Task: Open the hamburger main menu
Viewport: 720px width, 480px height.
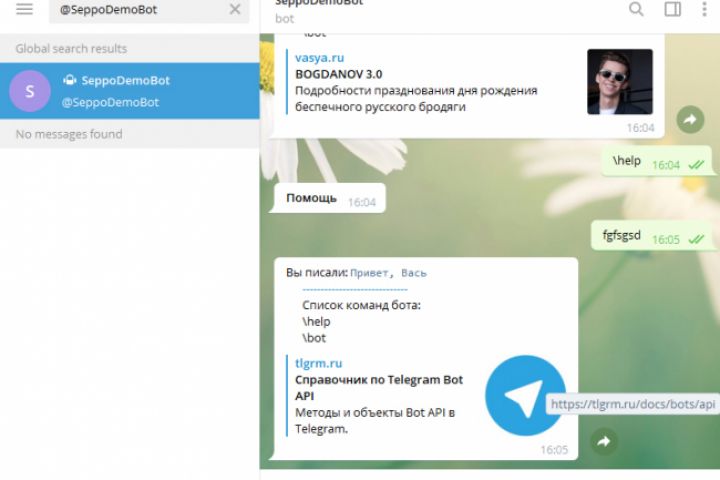Action: pos(24,9)
